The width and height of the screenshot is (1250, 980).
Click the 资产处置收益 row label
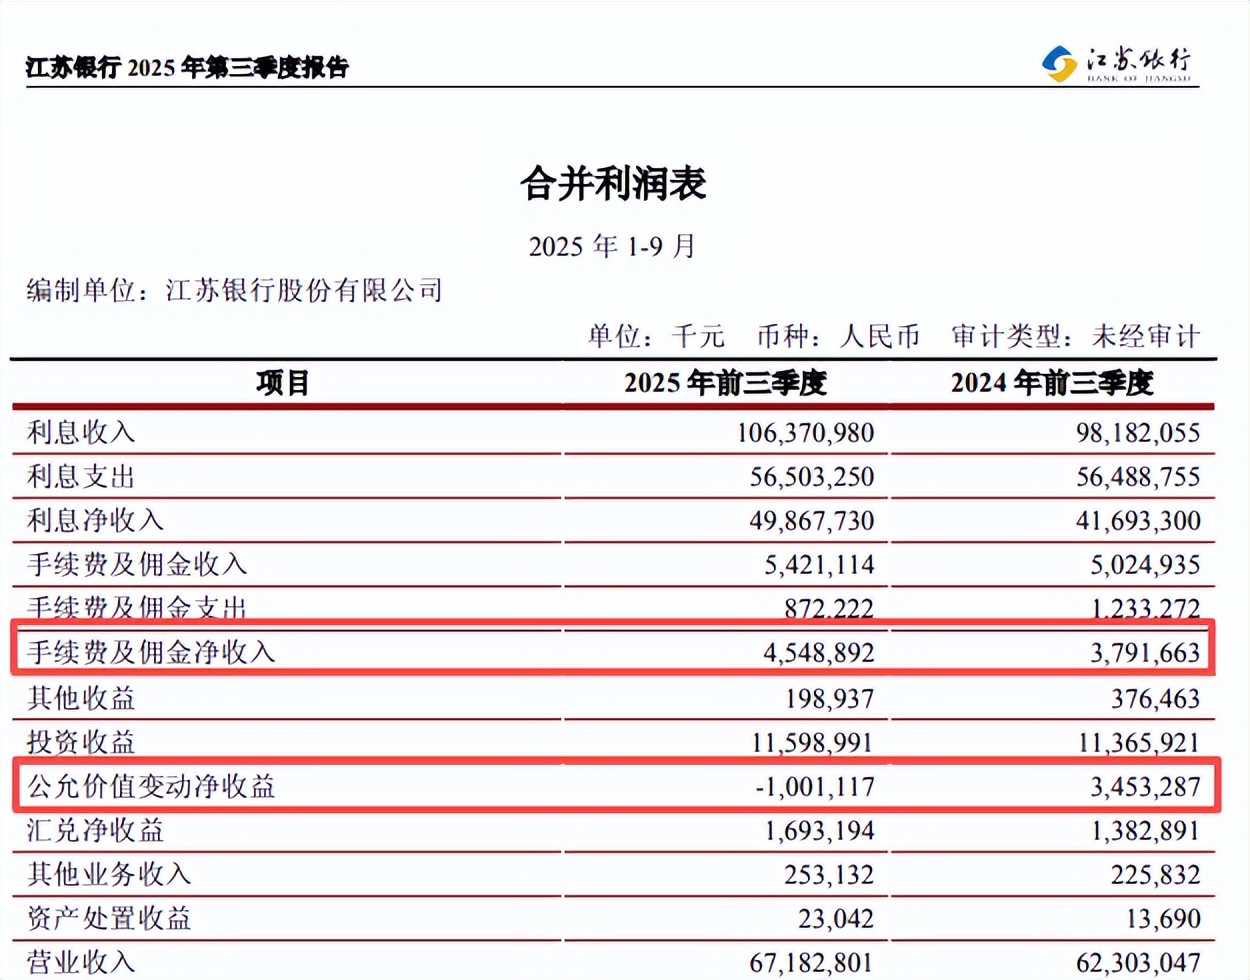click(x=109, y=919)
